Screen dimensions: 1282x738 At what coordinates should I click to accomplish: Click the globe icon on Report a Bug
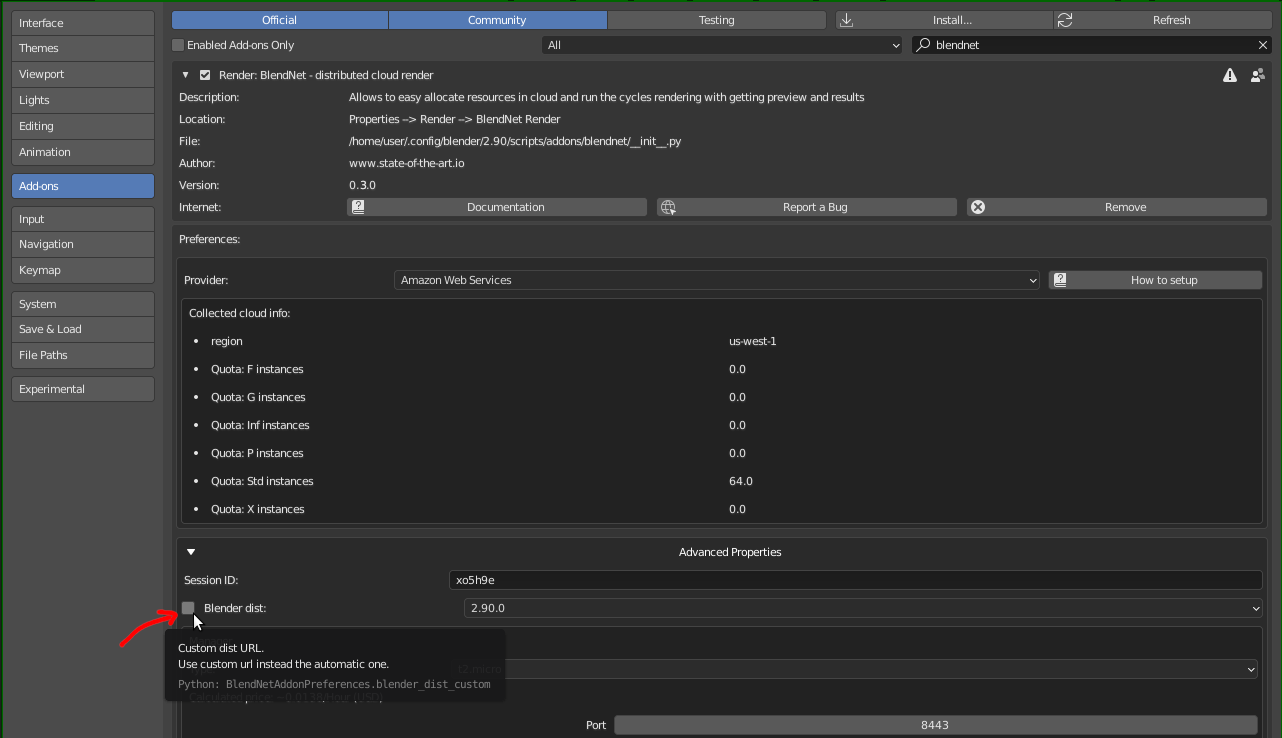(x=668, y=207)
